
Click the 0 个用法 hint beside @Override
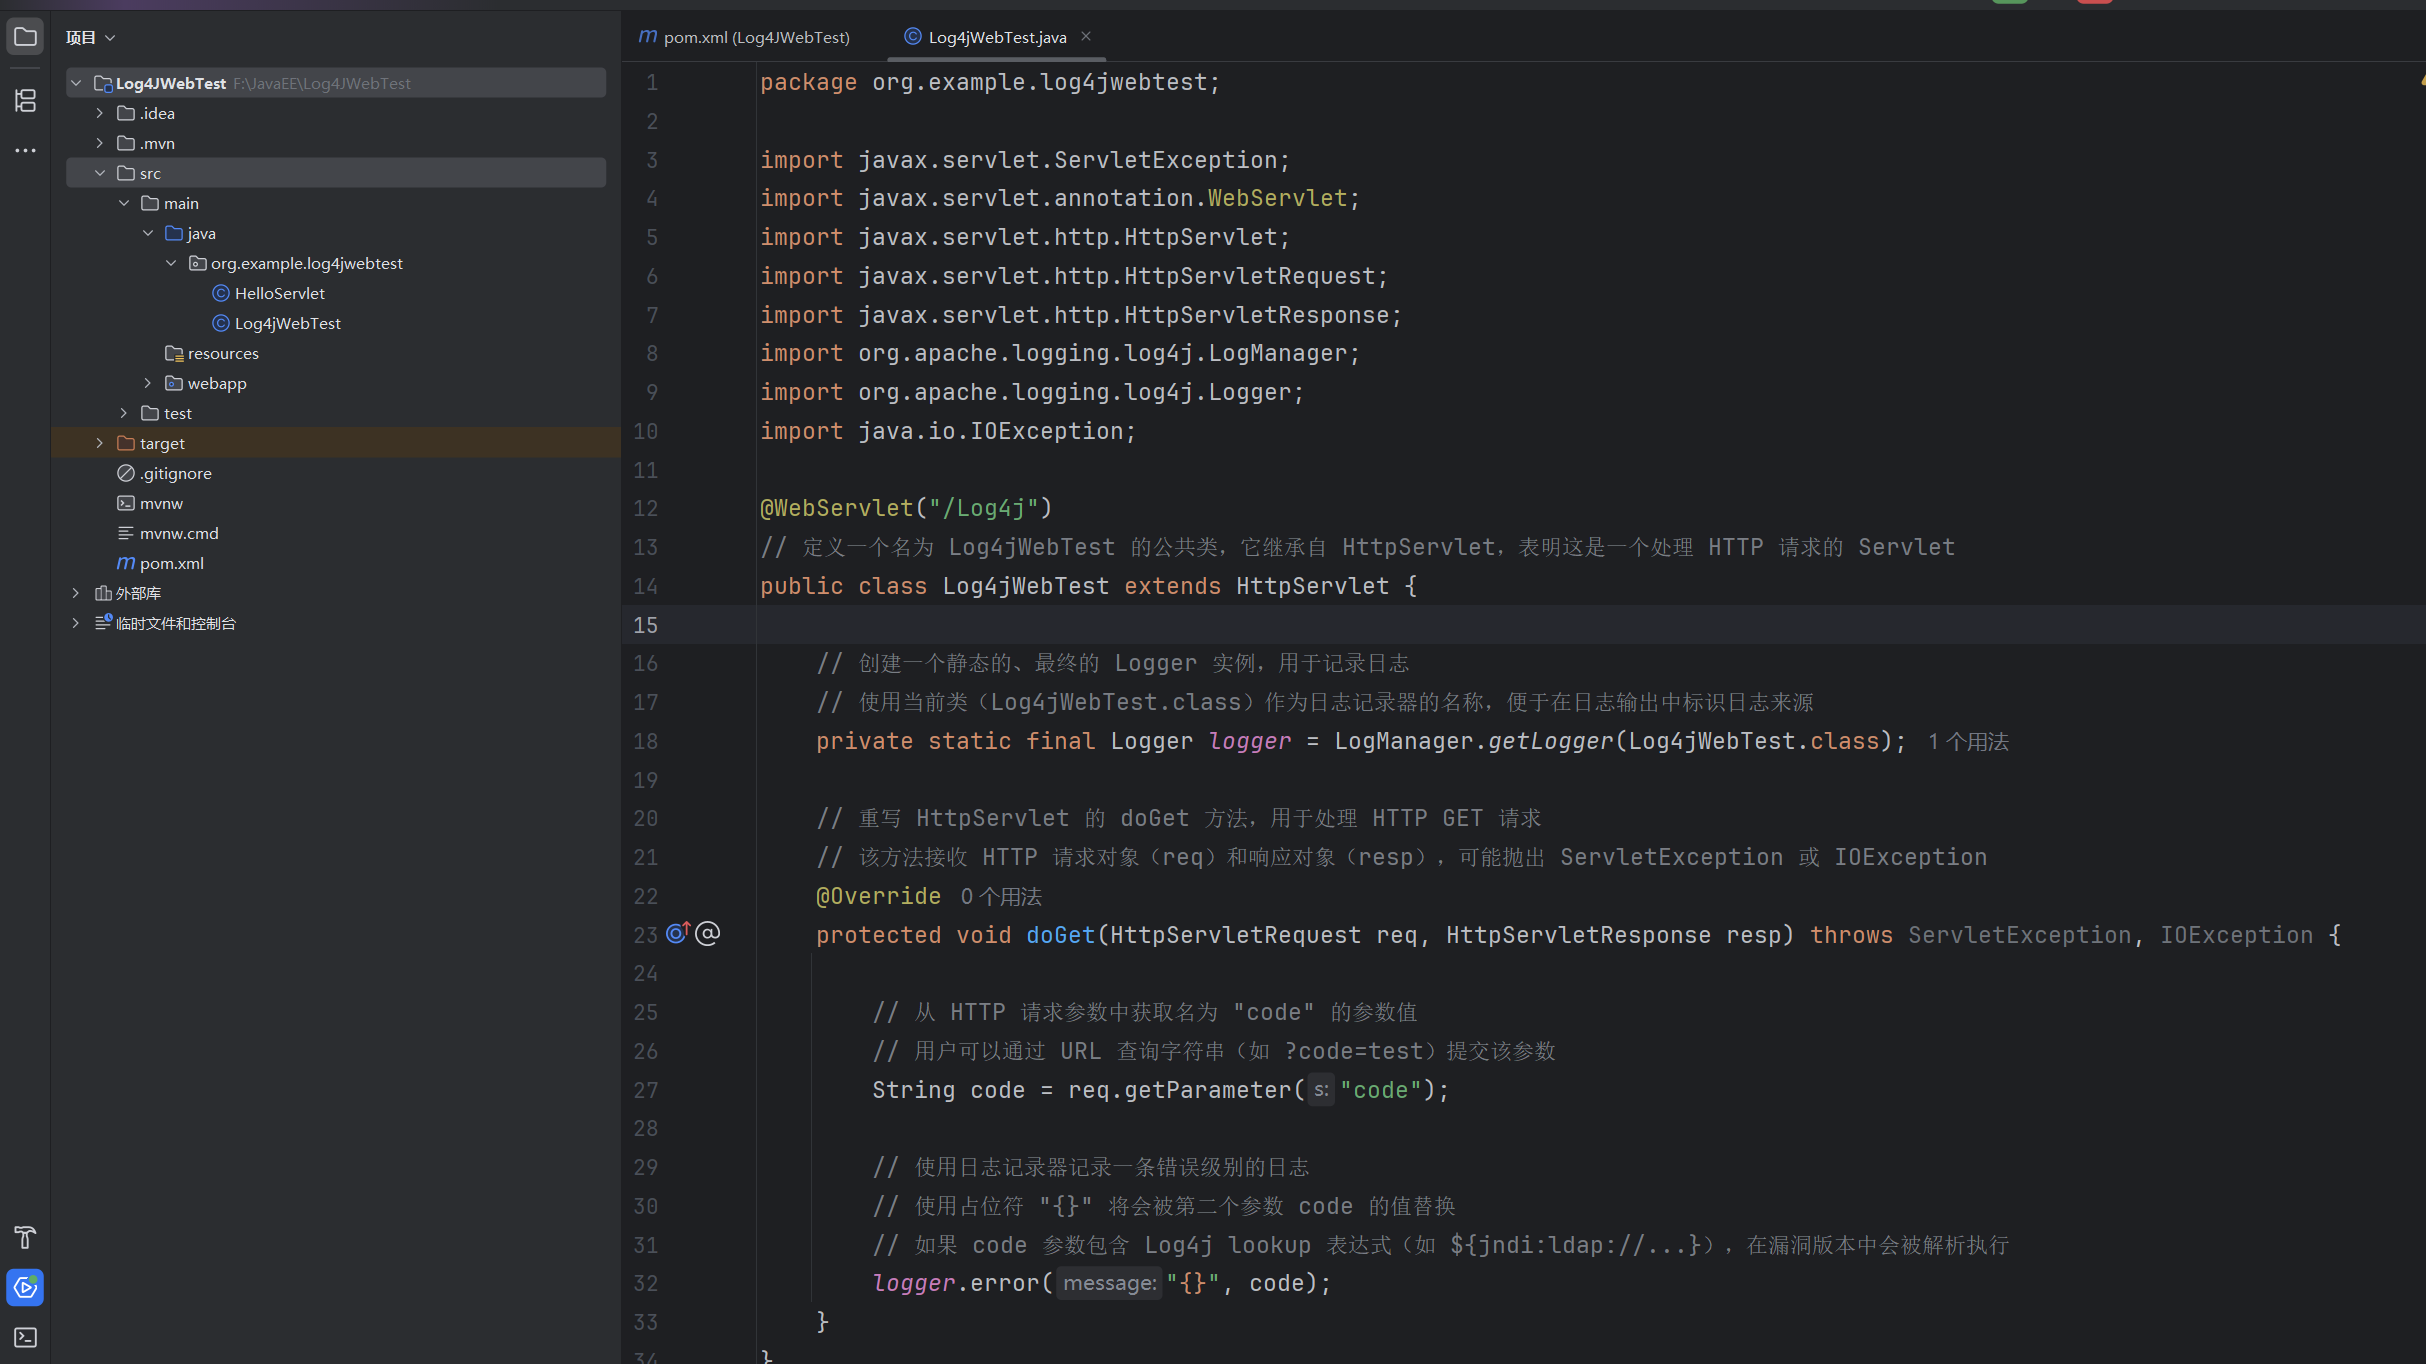[x=1001, y=897]
